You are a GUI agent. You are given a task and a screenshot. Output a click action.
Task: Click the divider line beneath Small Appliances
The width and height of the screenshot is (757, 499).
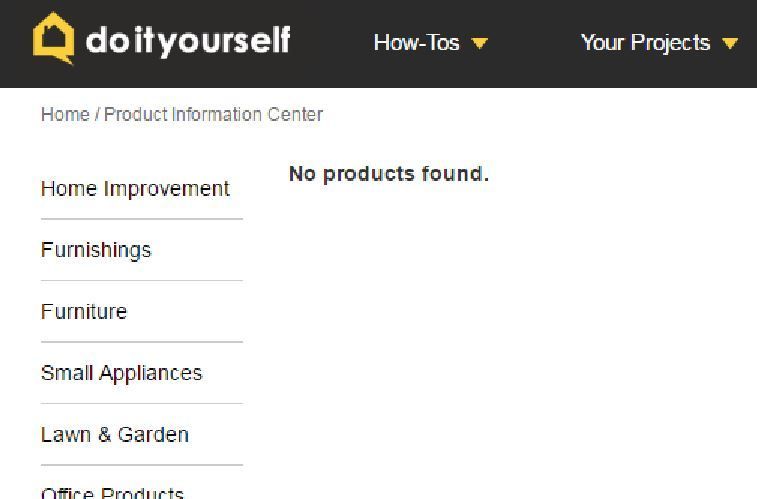point(142,403)
